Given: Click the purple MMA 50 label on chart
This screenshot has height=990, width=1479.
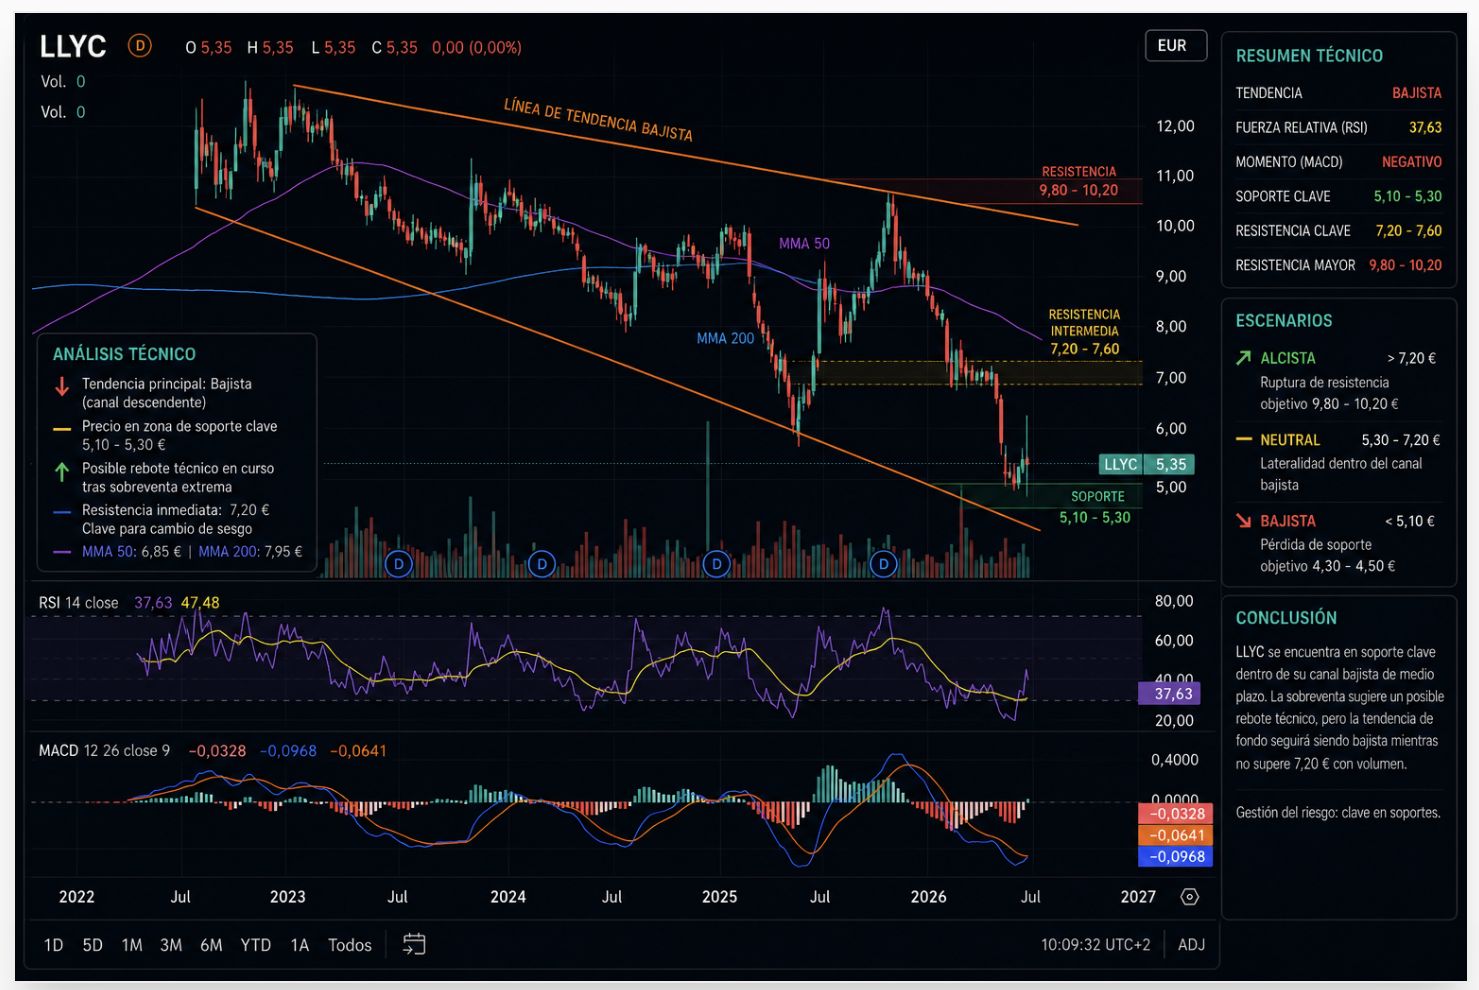Looking at the screenshot, I should tap(804, 243).
